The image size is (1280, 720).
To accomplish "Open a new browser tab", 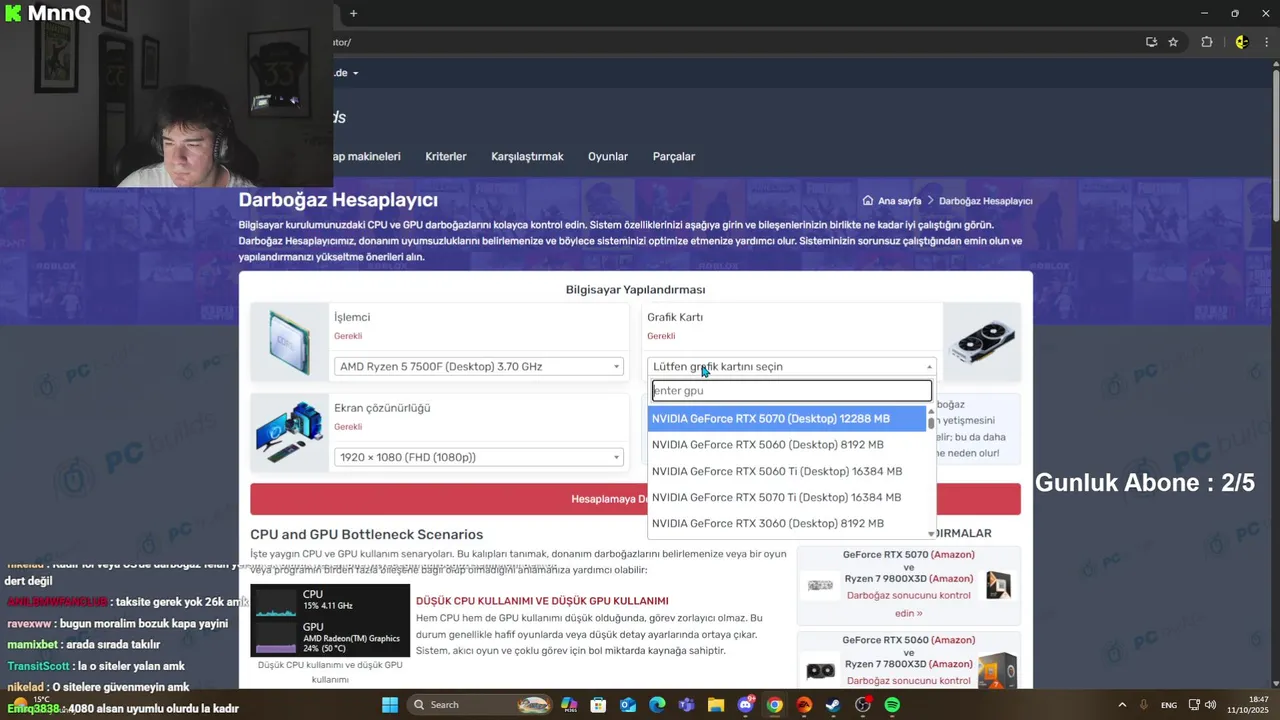I will (353, 13).
